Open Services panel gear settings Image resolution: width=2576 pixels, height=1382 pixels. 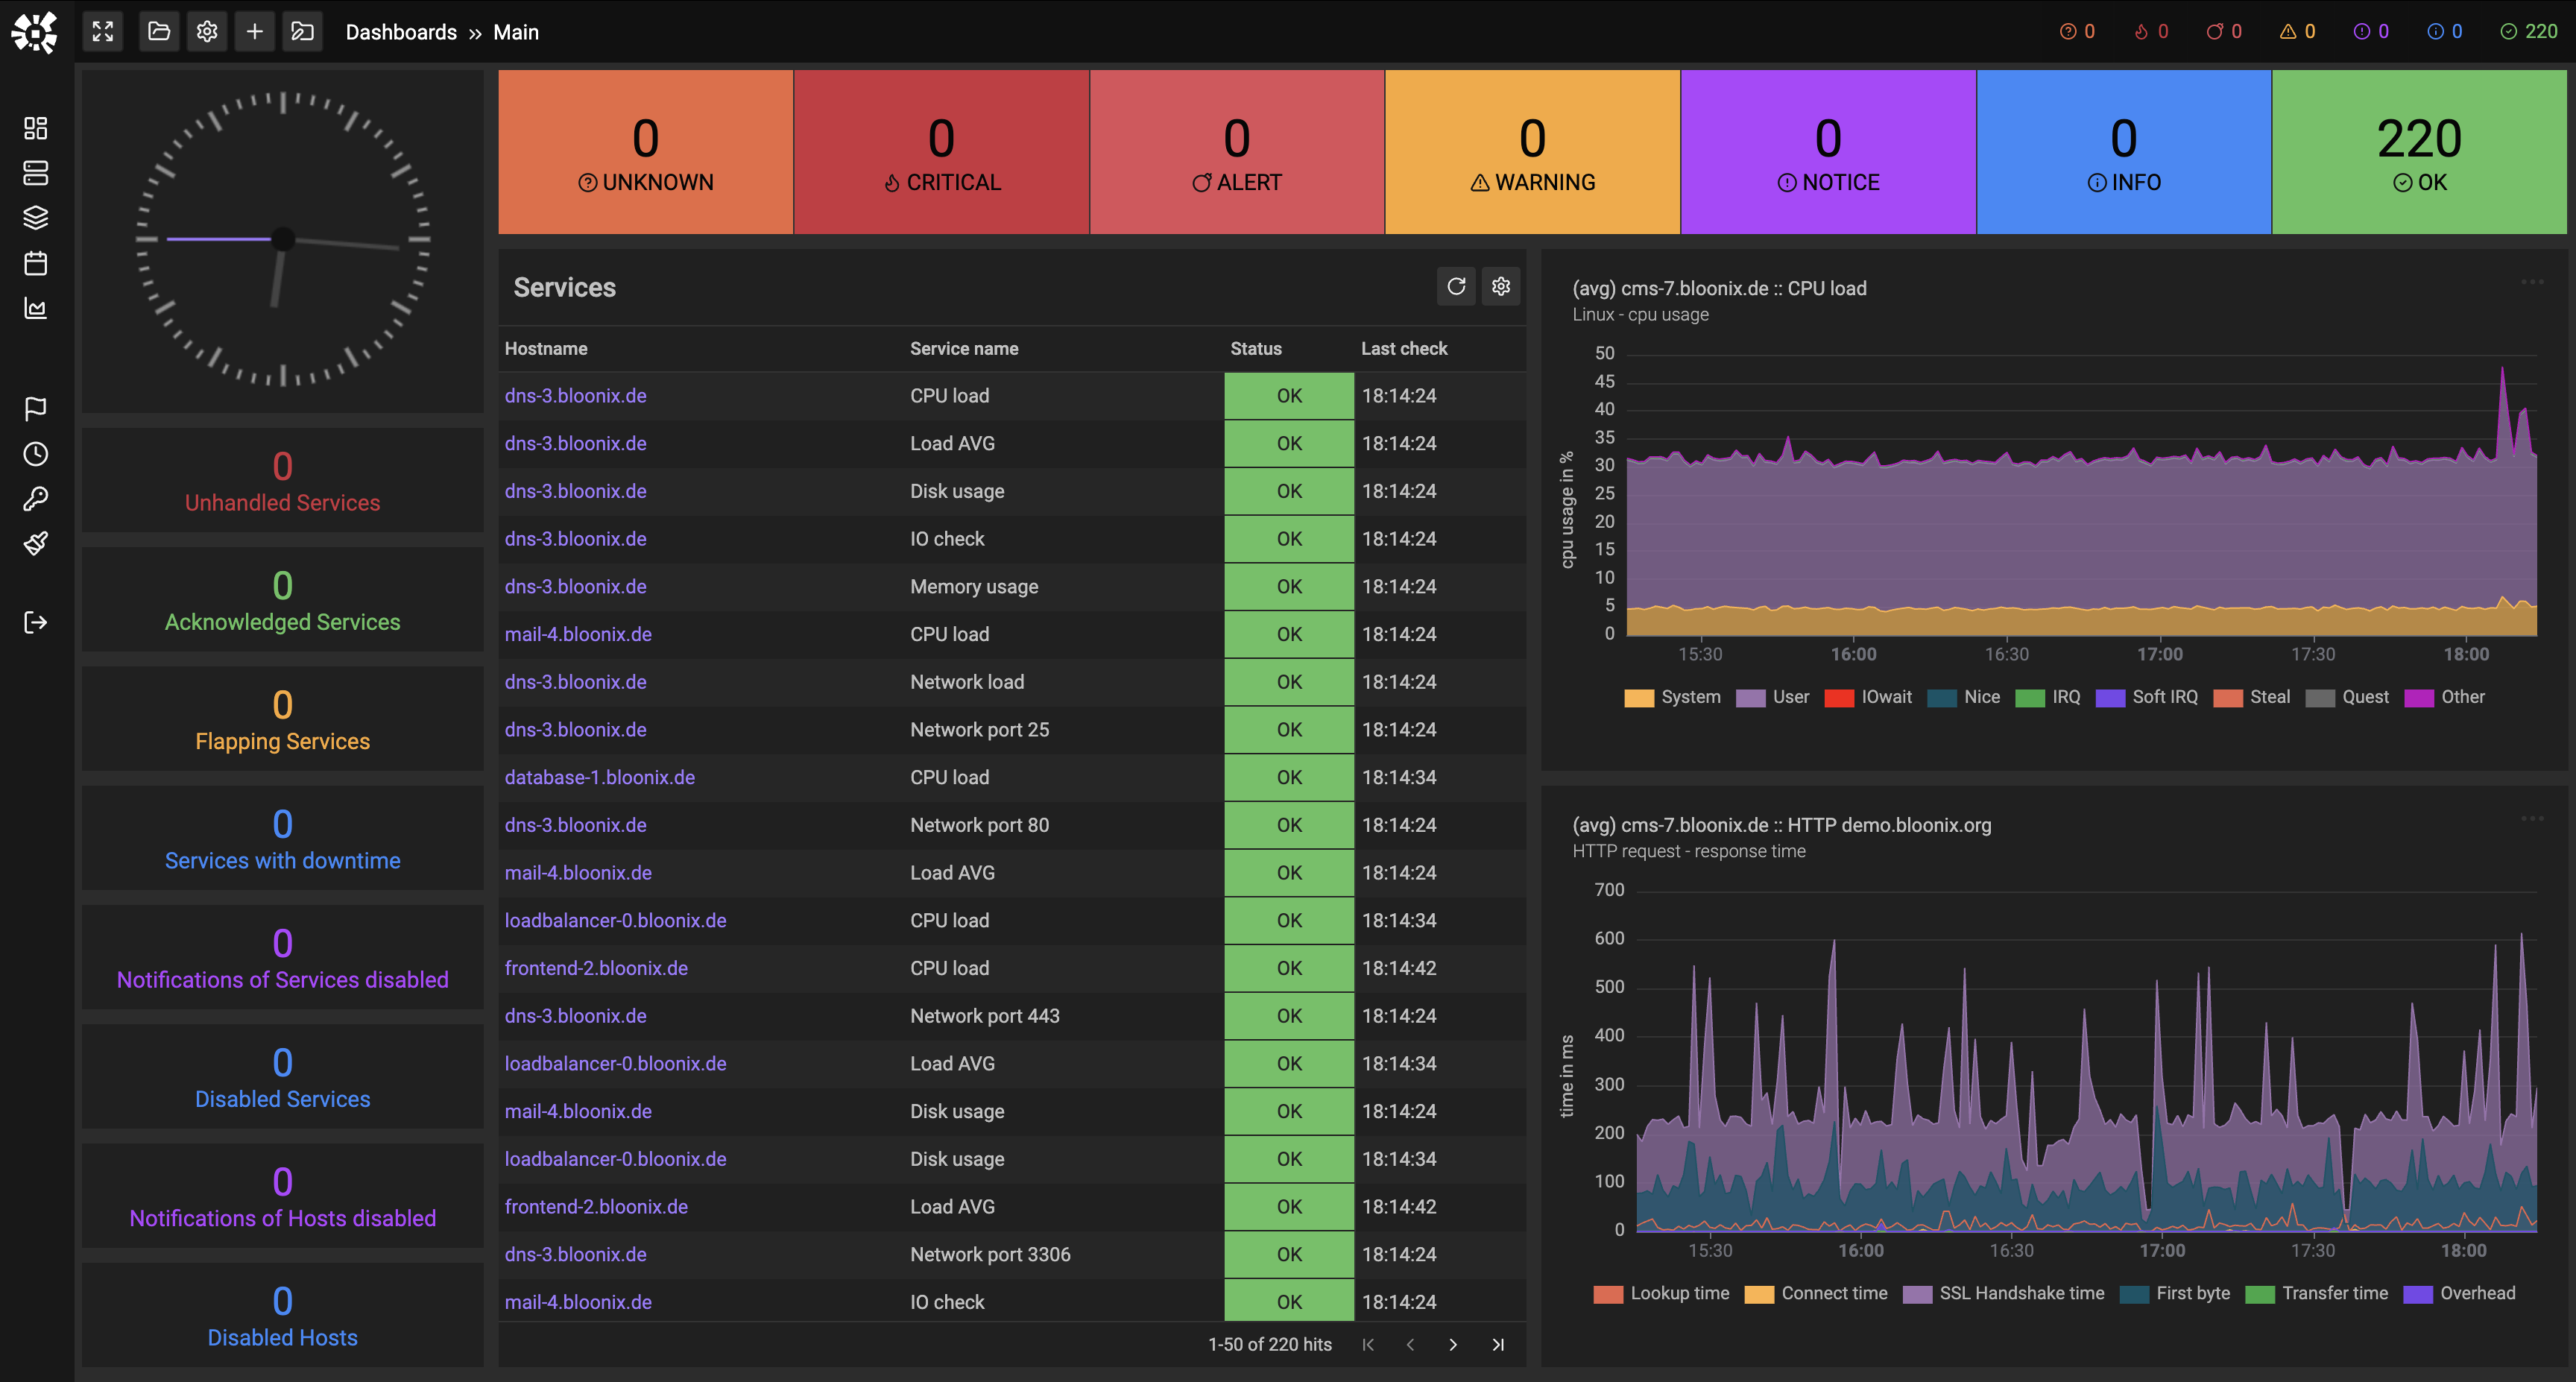click(x=1501, y=287)
